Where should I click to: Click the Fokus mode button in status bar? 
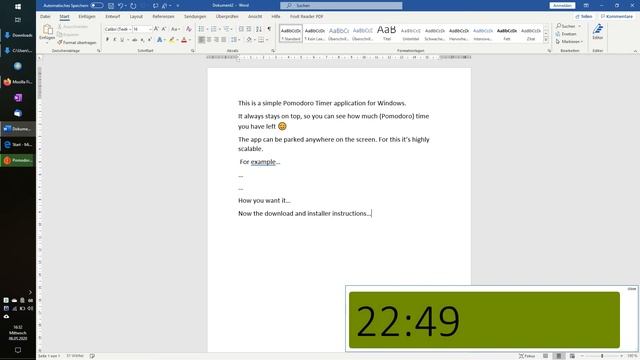(x=527, y=356)
